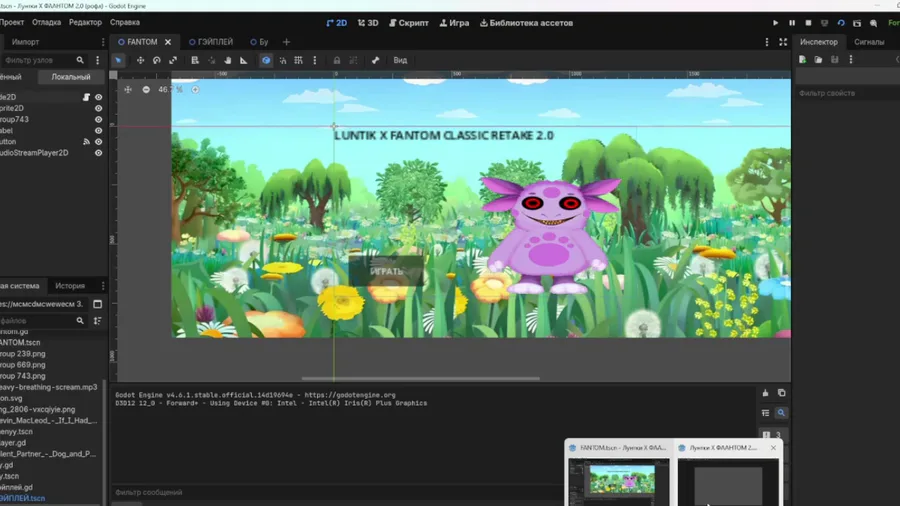
Task: Toggle visibility of the Button node
Action: pos(99,142)
